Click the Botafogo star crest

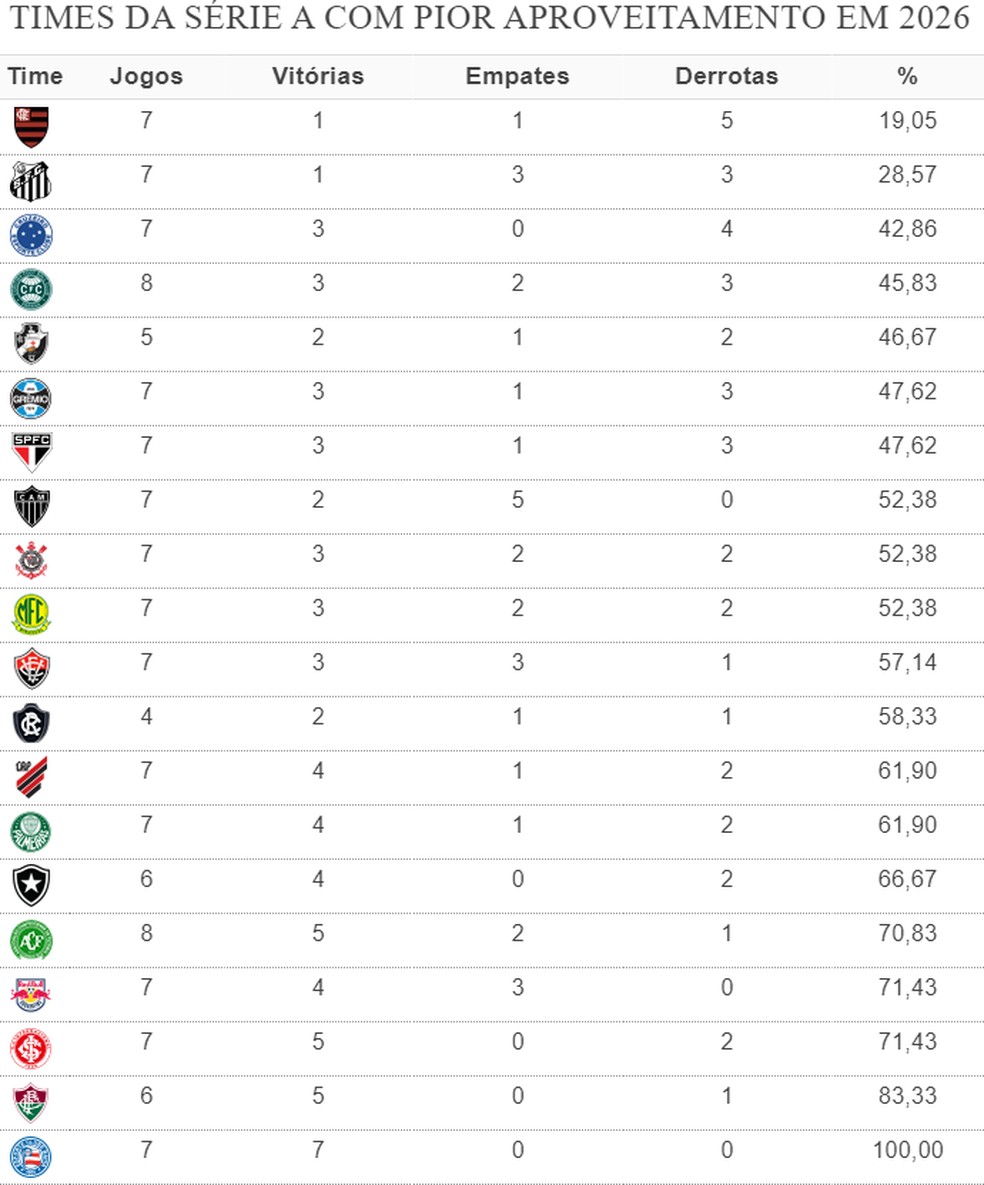(x=31, y=885)
